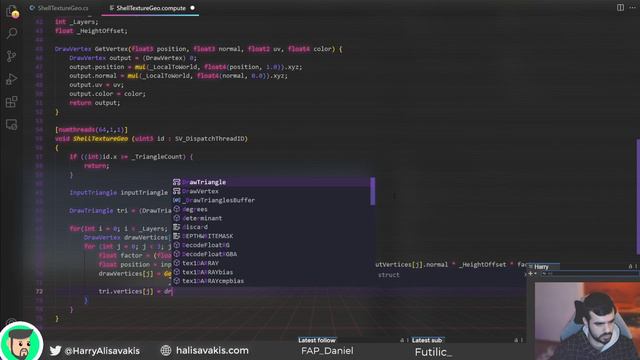
Task: Click the variable icon beside _DrawTrianglesBuffer
Action: 176,200
